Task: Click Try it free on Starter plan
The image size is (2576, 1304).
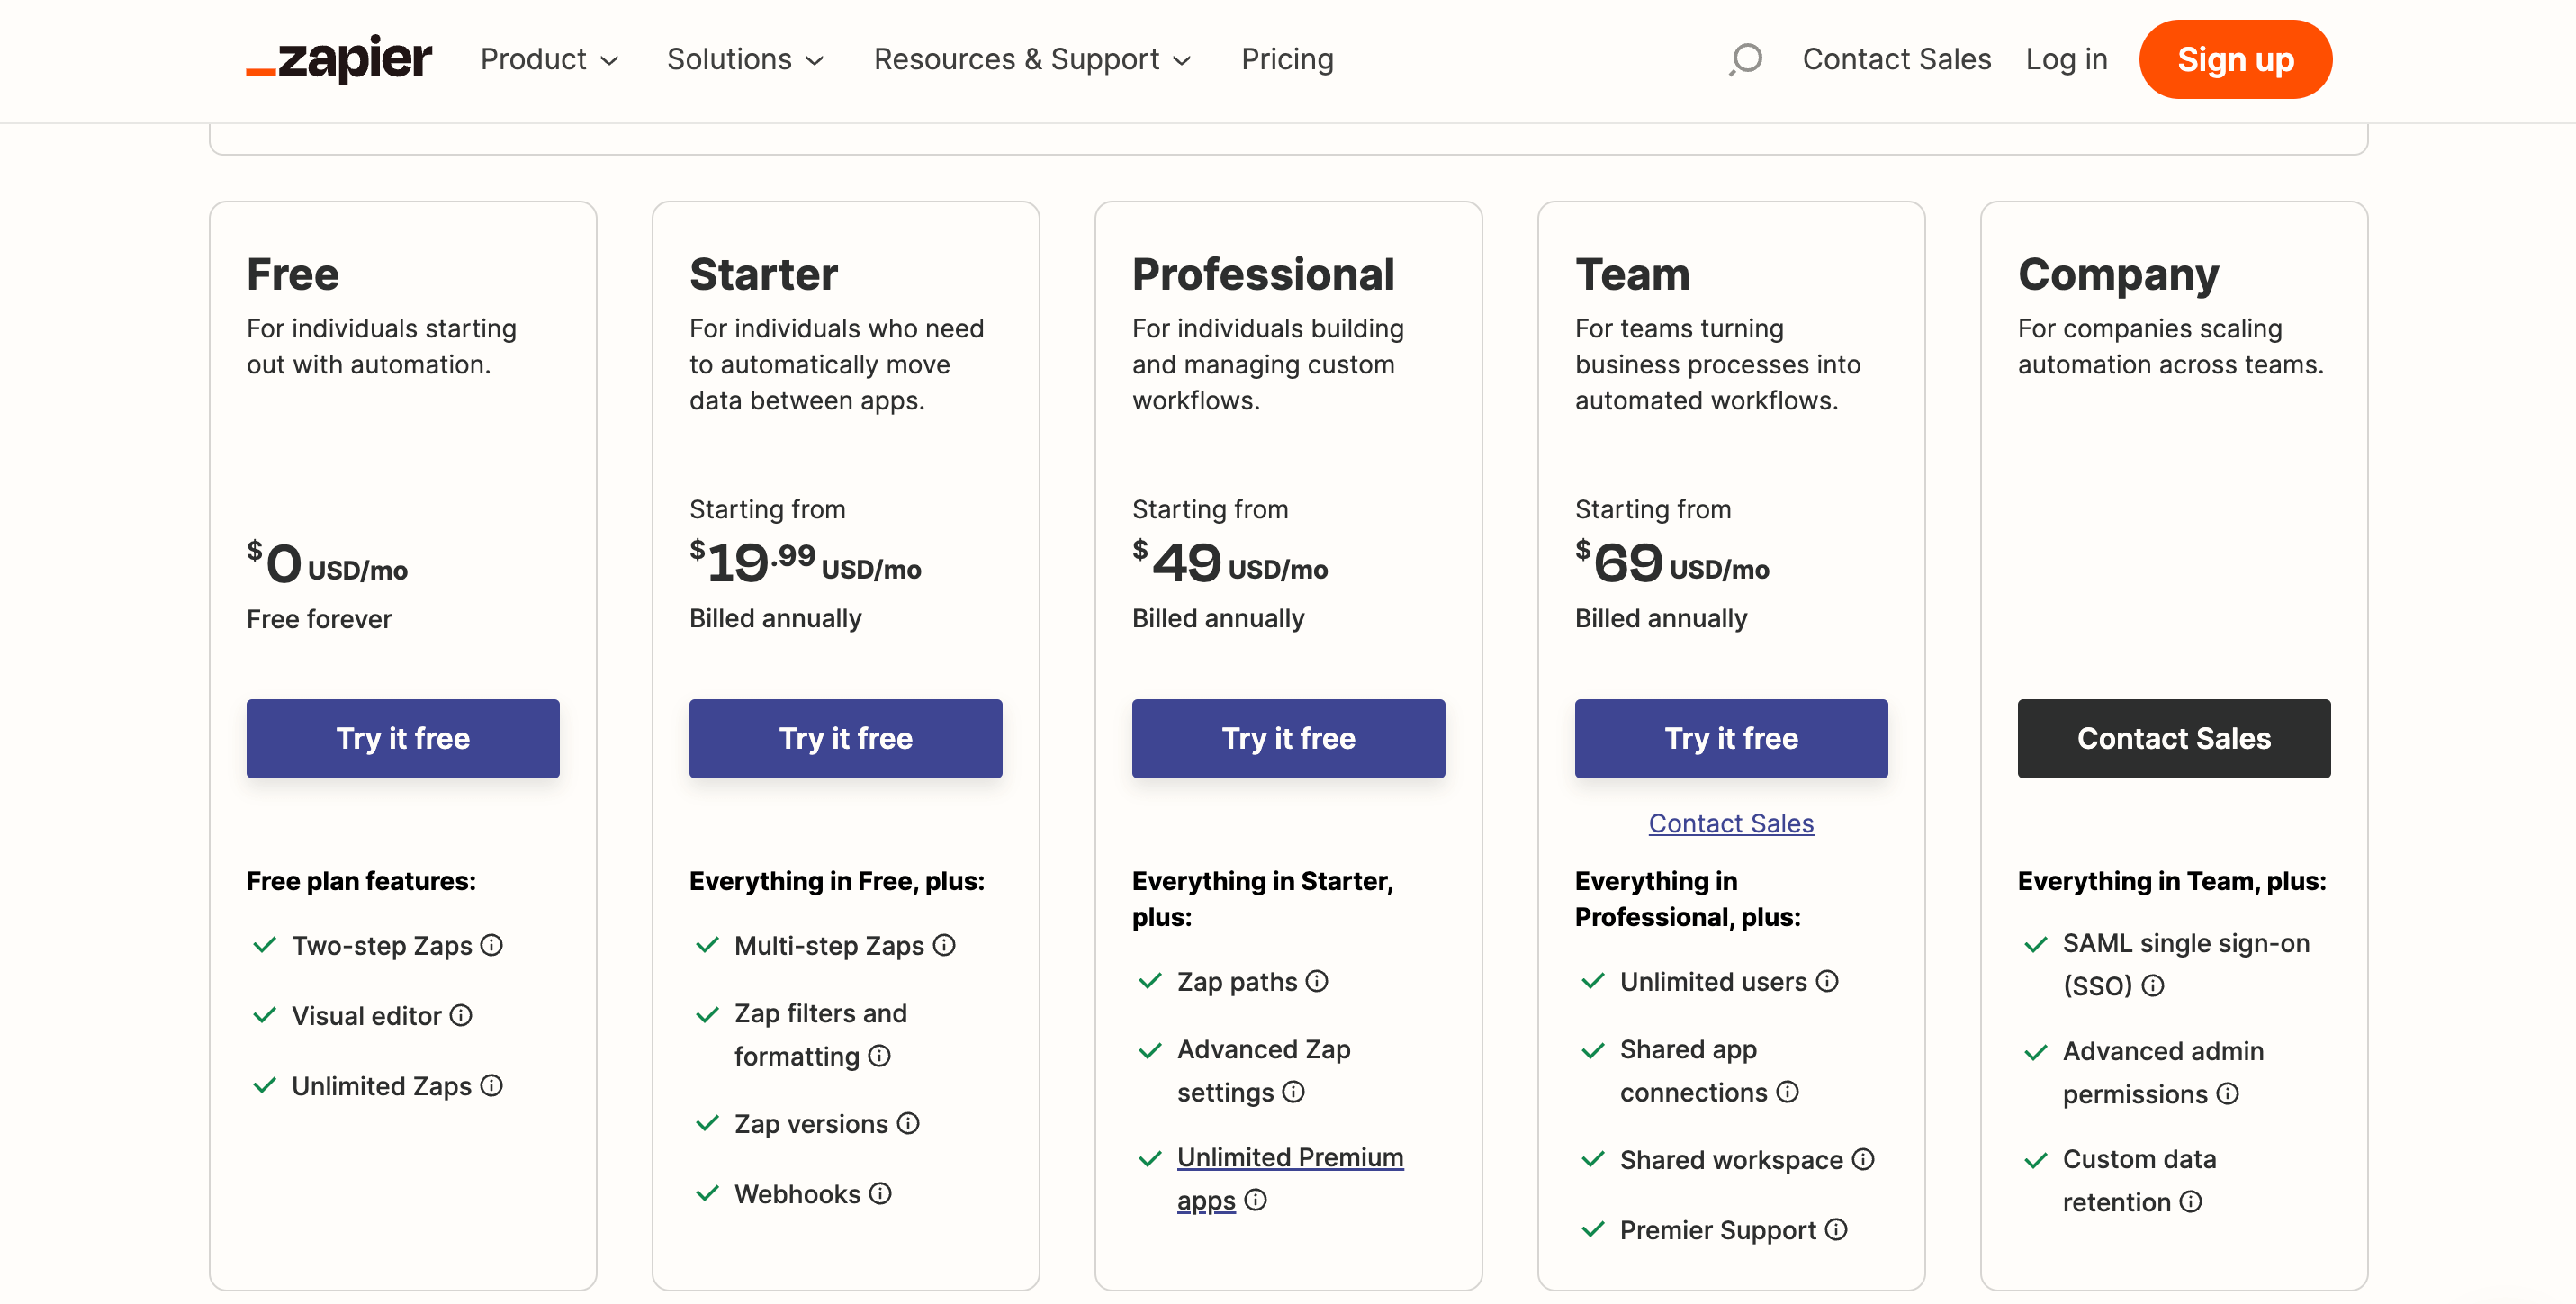Action: coord(846,738)
